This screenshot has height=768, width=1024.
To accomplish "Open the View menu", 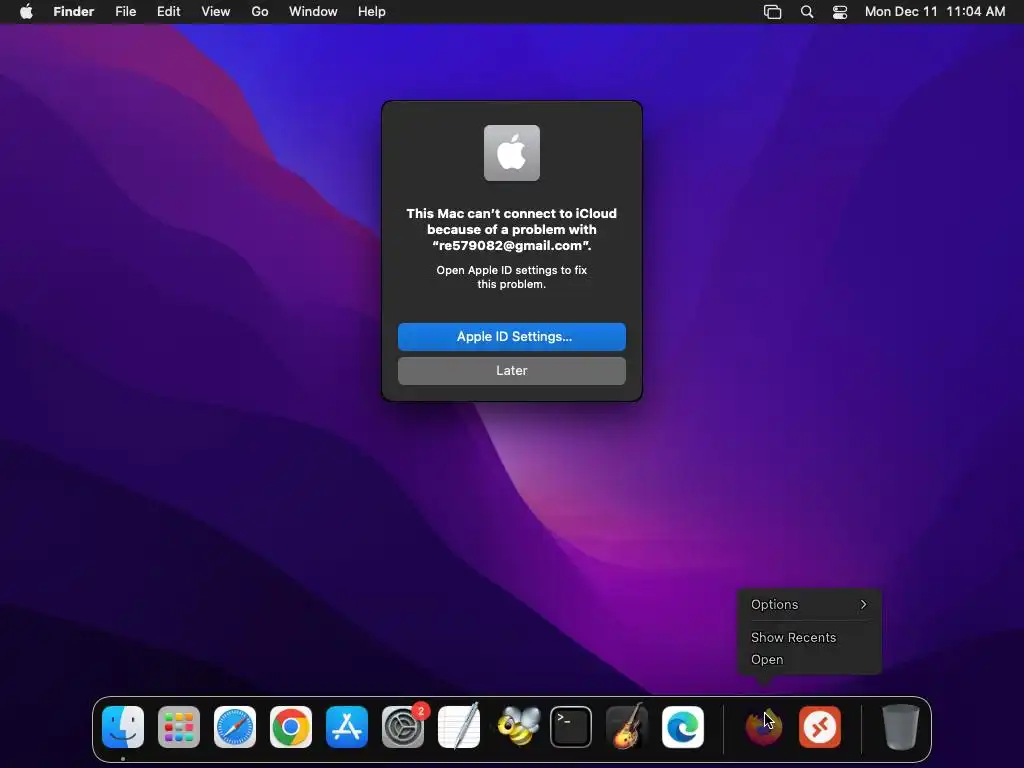I will [x=216, y=12].
